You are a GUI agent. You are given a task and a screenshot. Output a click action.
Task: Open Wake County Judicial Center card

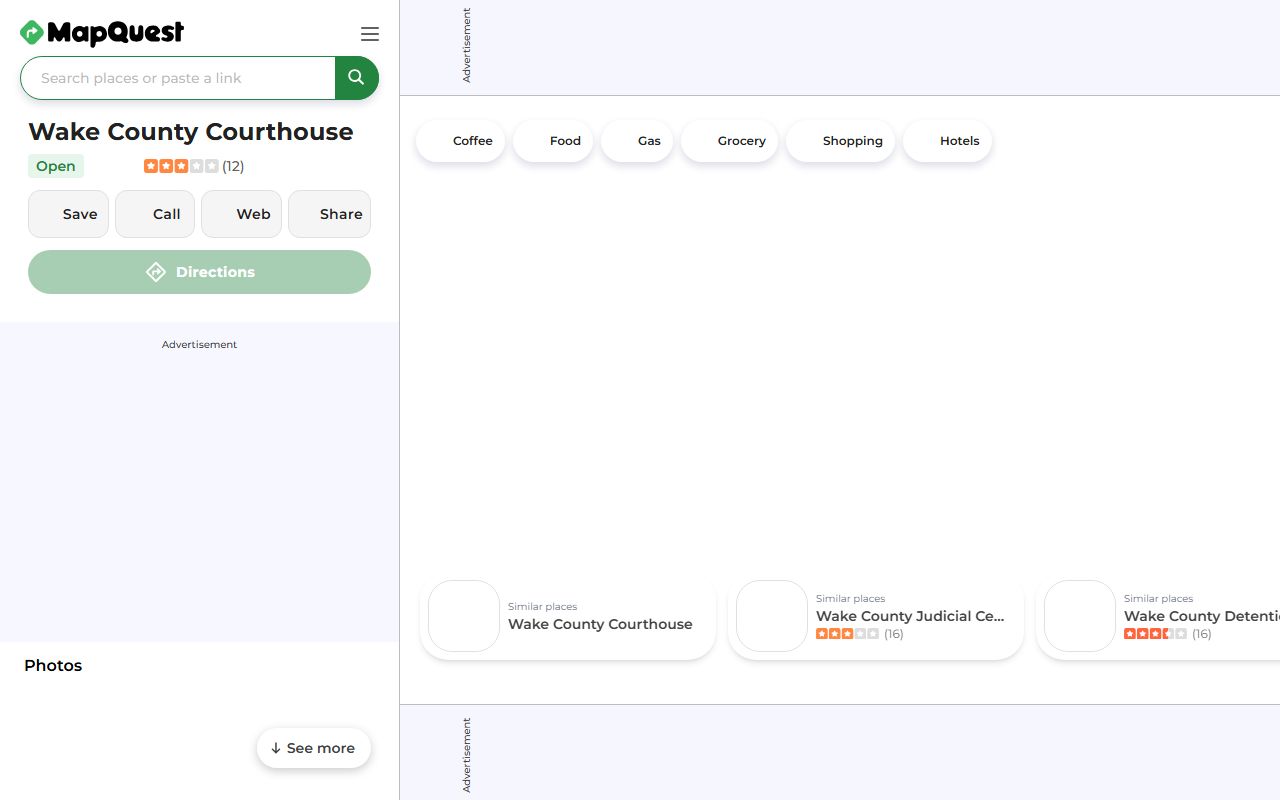click(x=876, y=617)
